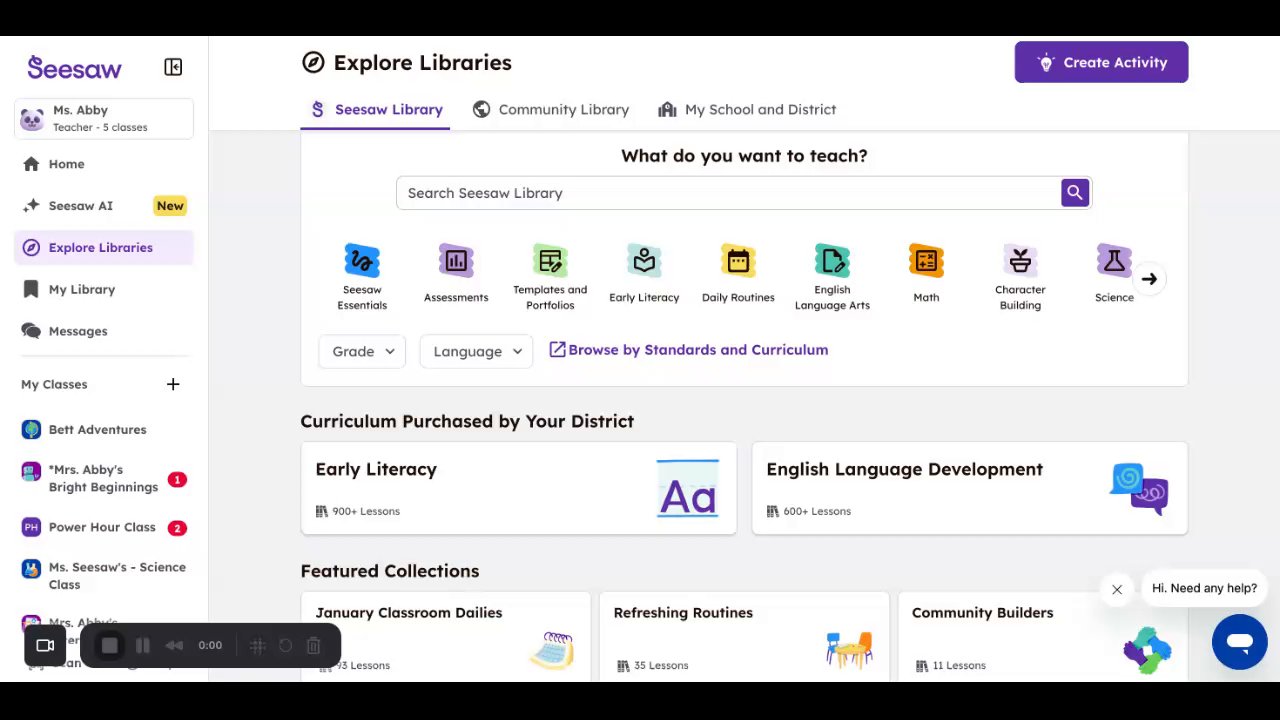Click the Science Class icon
Screen dimensions: 1280x720
pyautogui.click(x=31, y=568)
